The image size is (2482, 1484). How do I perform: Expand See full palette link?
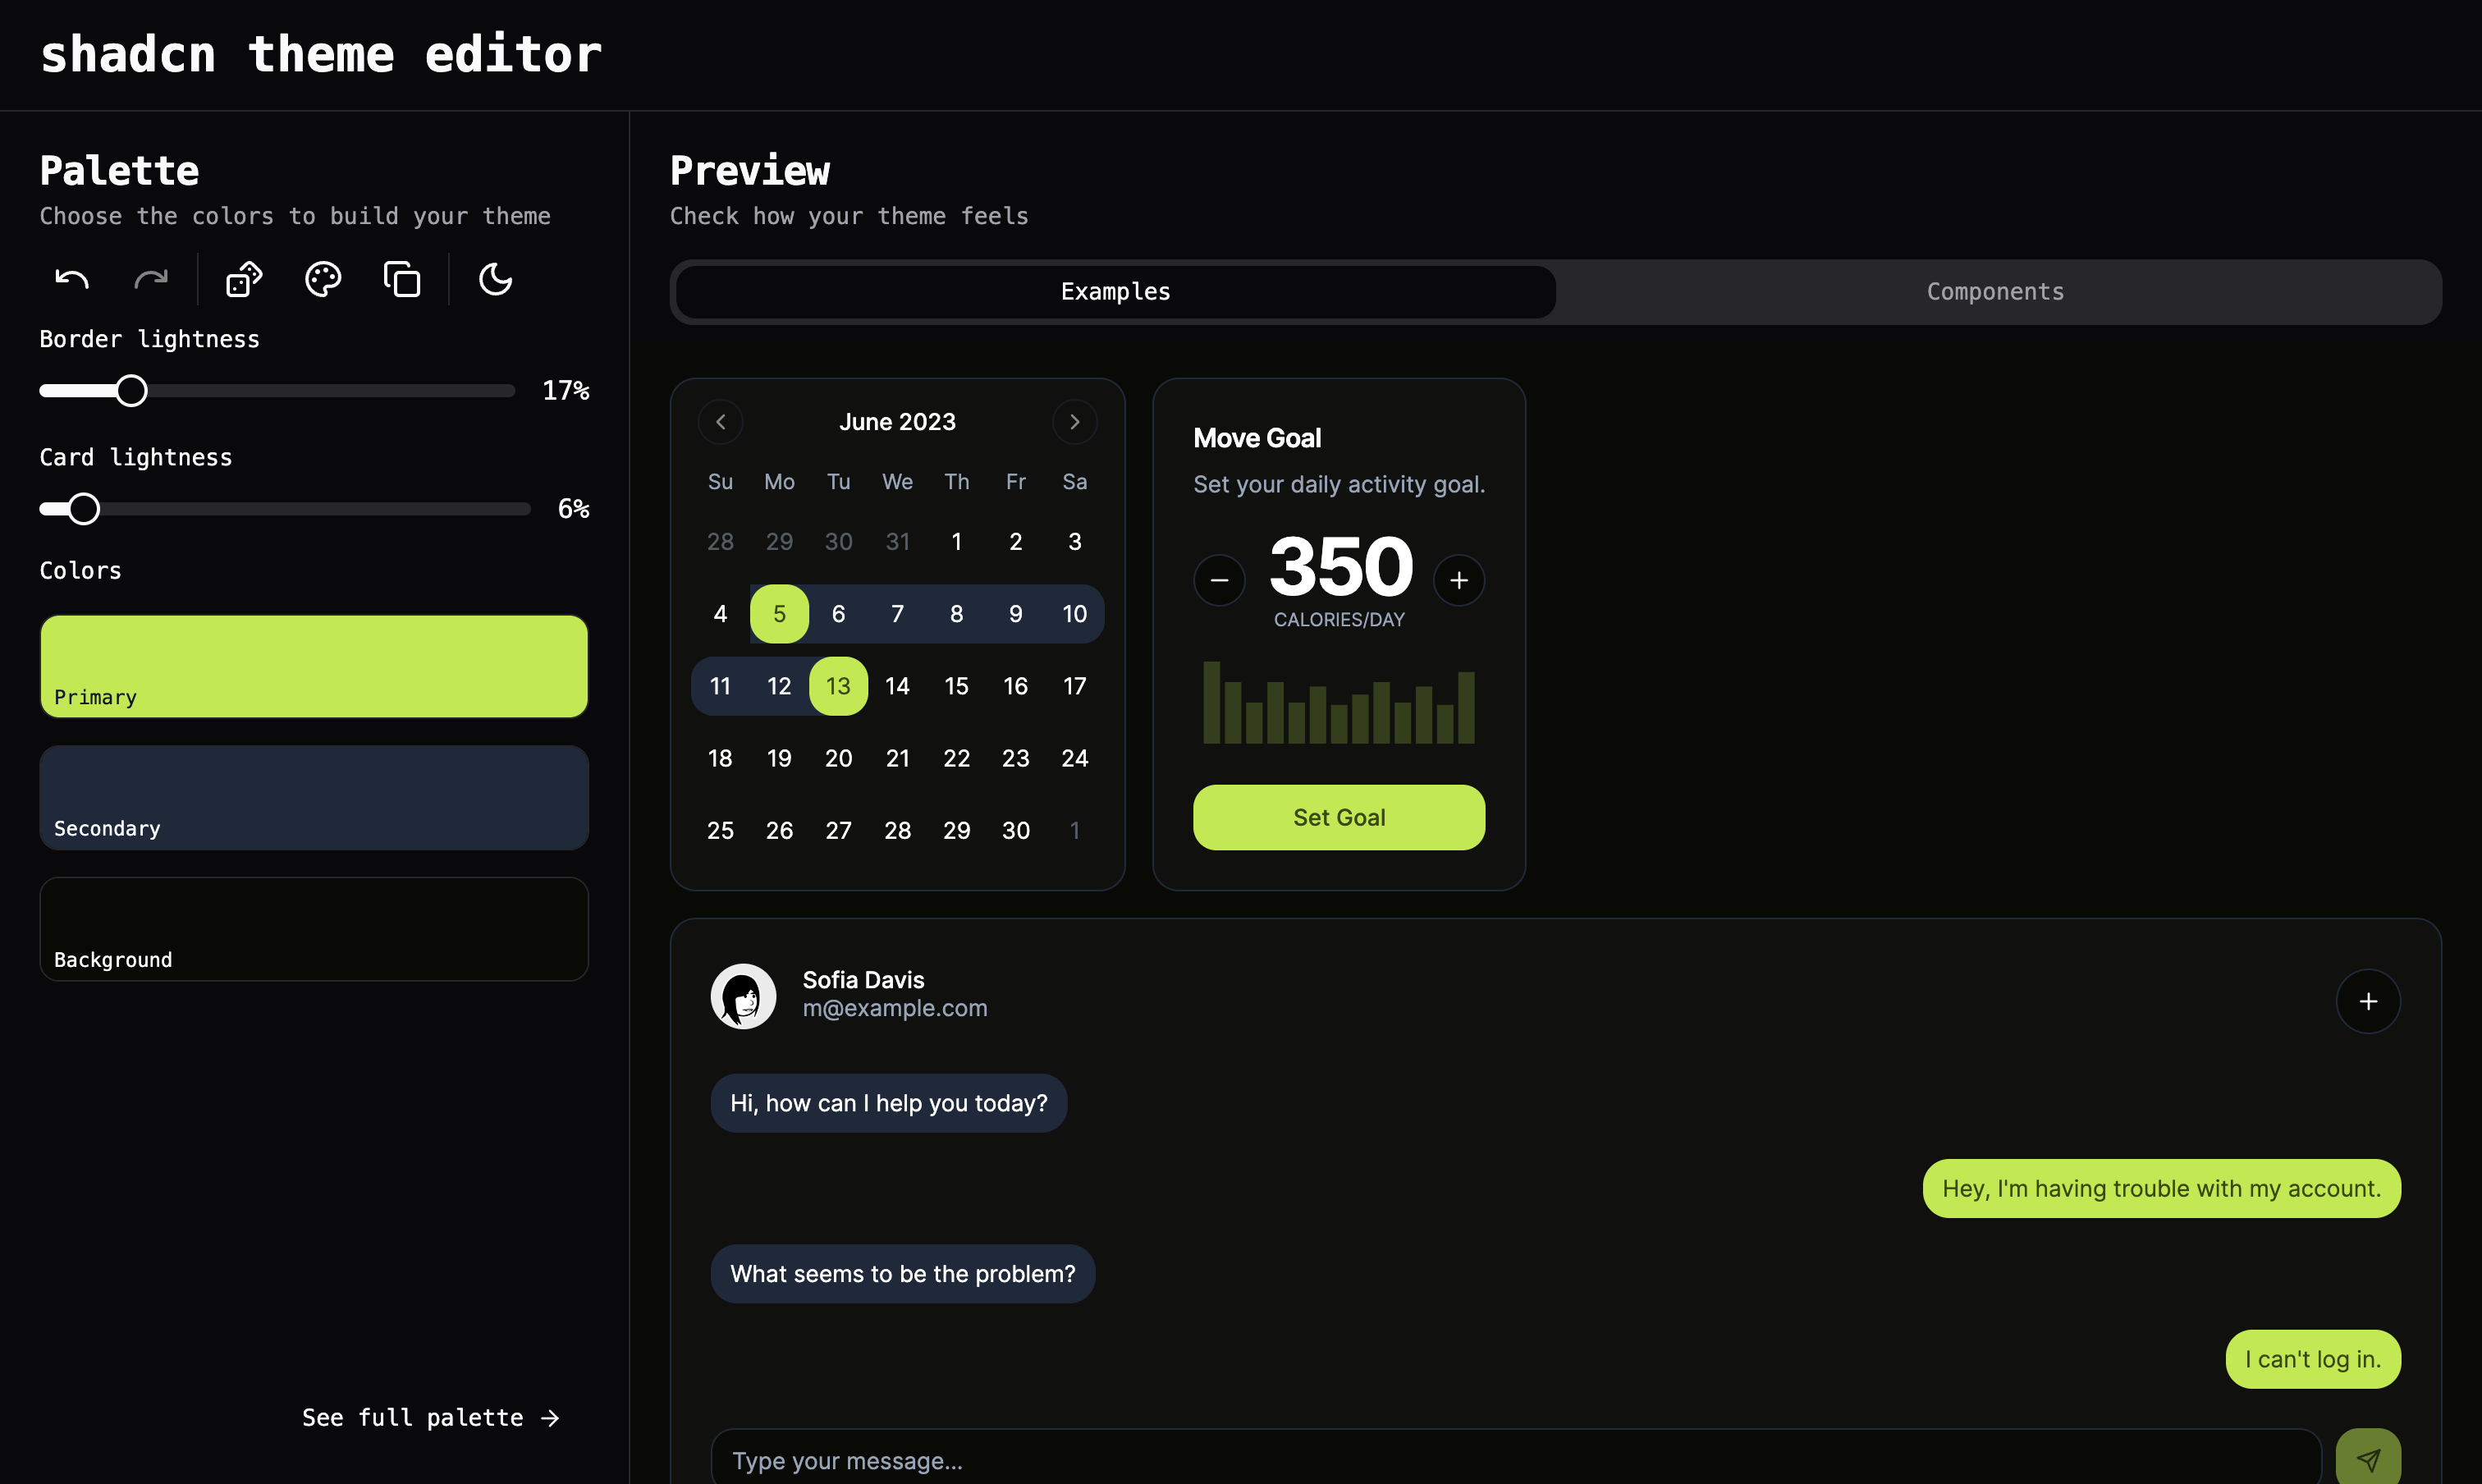[431, 1415]
